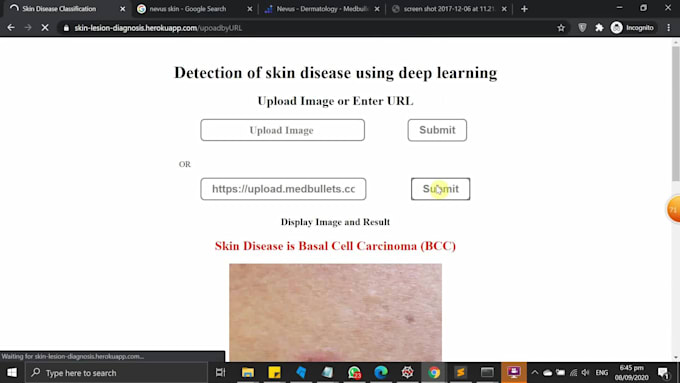Open the Windows Start menu
Viewport: 680px width, 383px height.
click(12, 373)
